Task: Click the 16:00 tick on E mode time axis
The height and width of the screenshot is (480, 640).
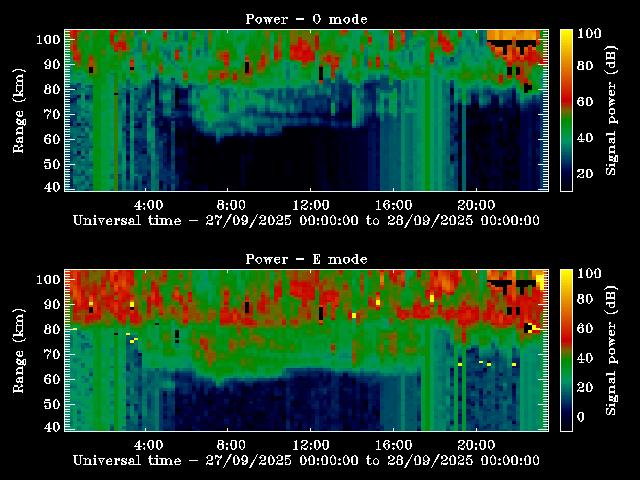Action: click(x=393, y=443)
